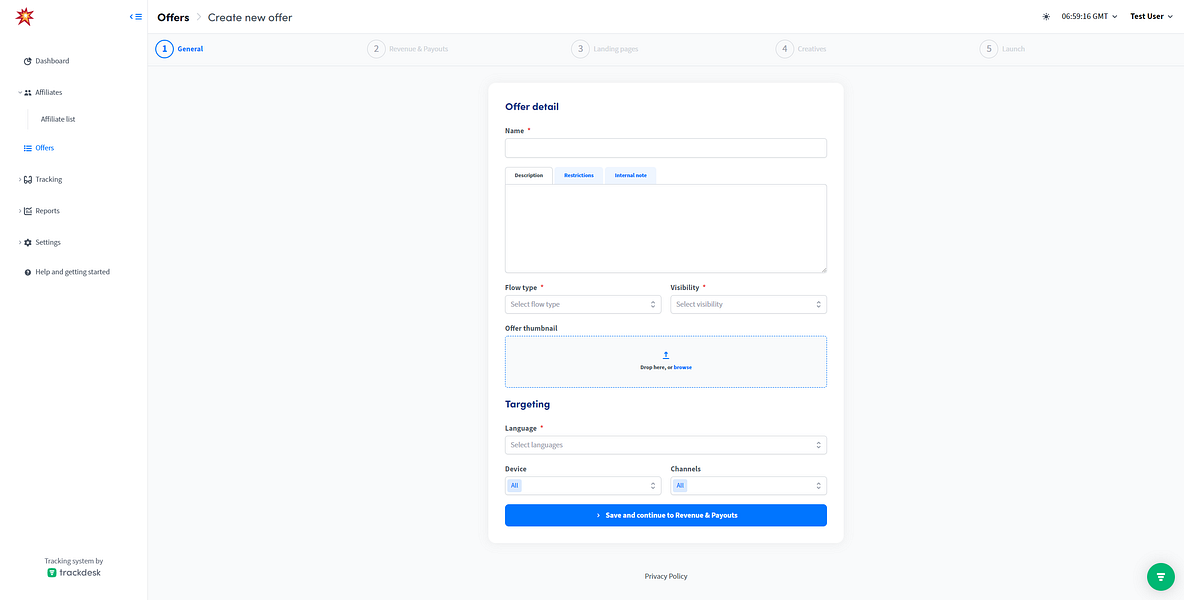
Task: Open the Channels dropdown
Action: (x=748, y=485)
